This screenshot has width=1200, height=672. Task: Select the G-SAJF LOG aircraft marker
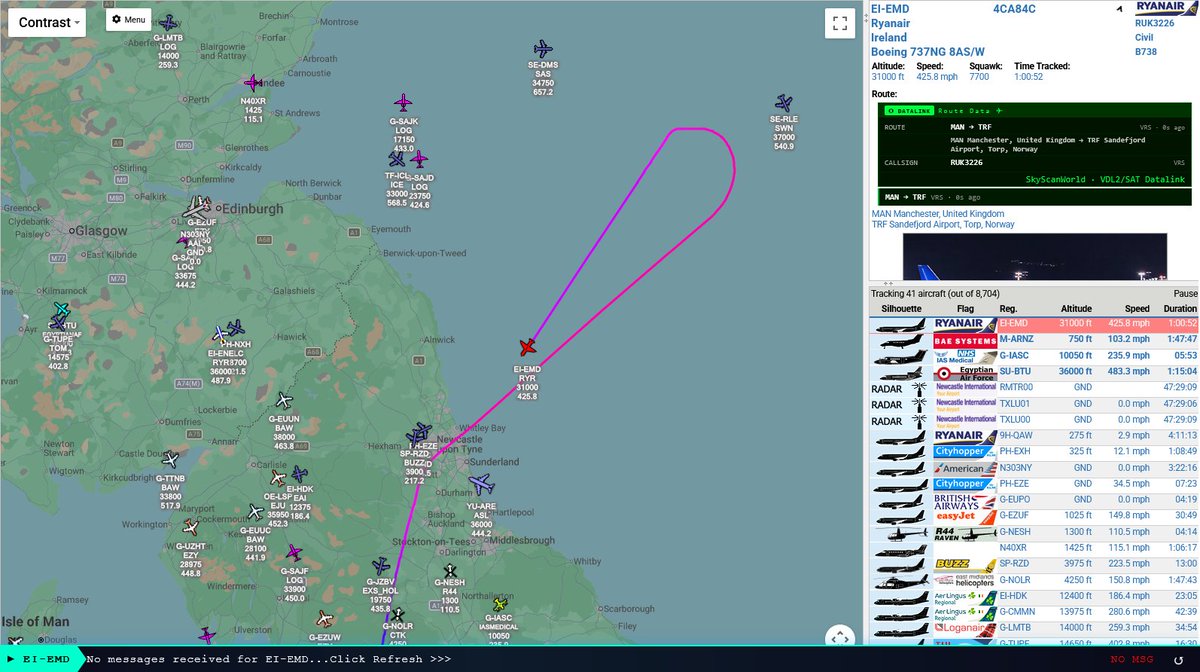(294, 552)
